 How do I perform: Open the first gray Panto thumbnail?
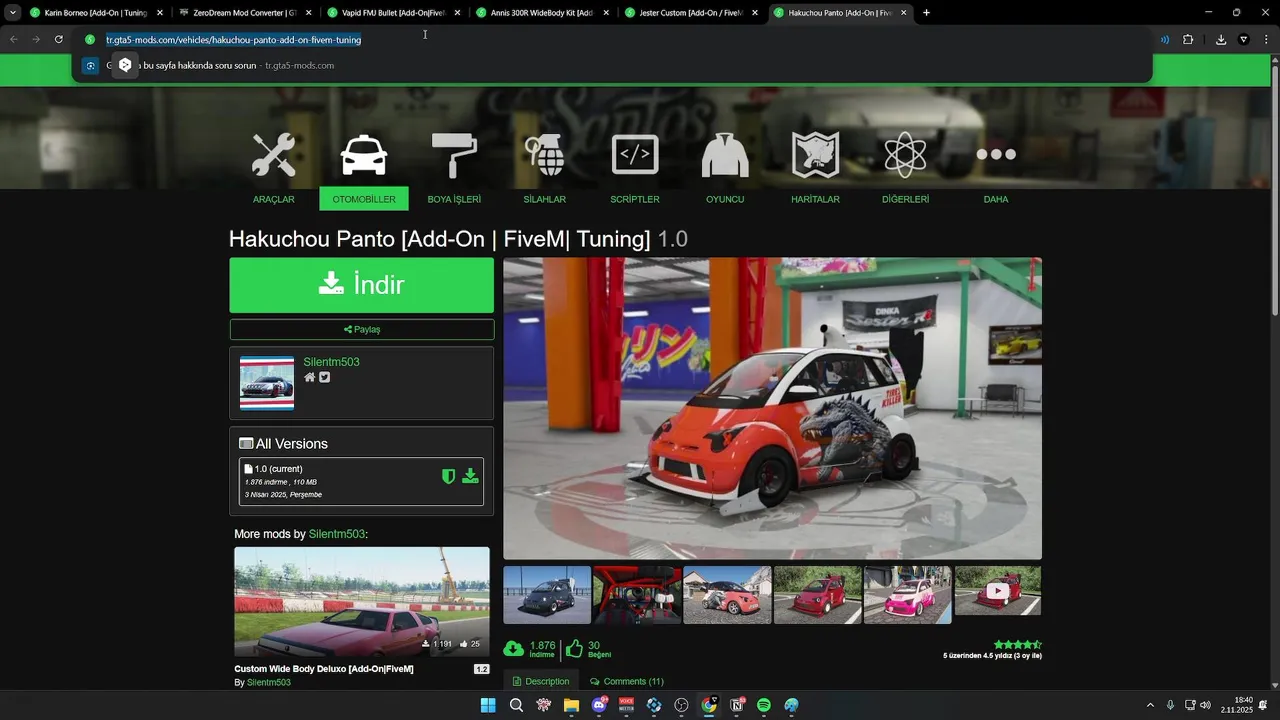547,595
